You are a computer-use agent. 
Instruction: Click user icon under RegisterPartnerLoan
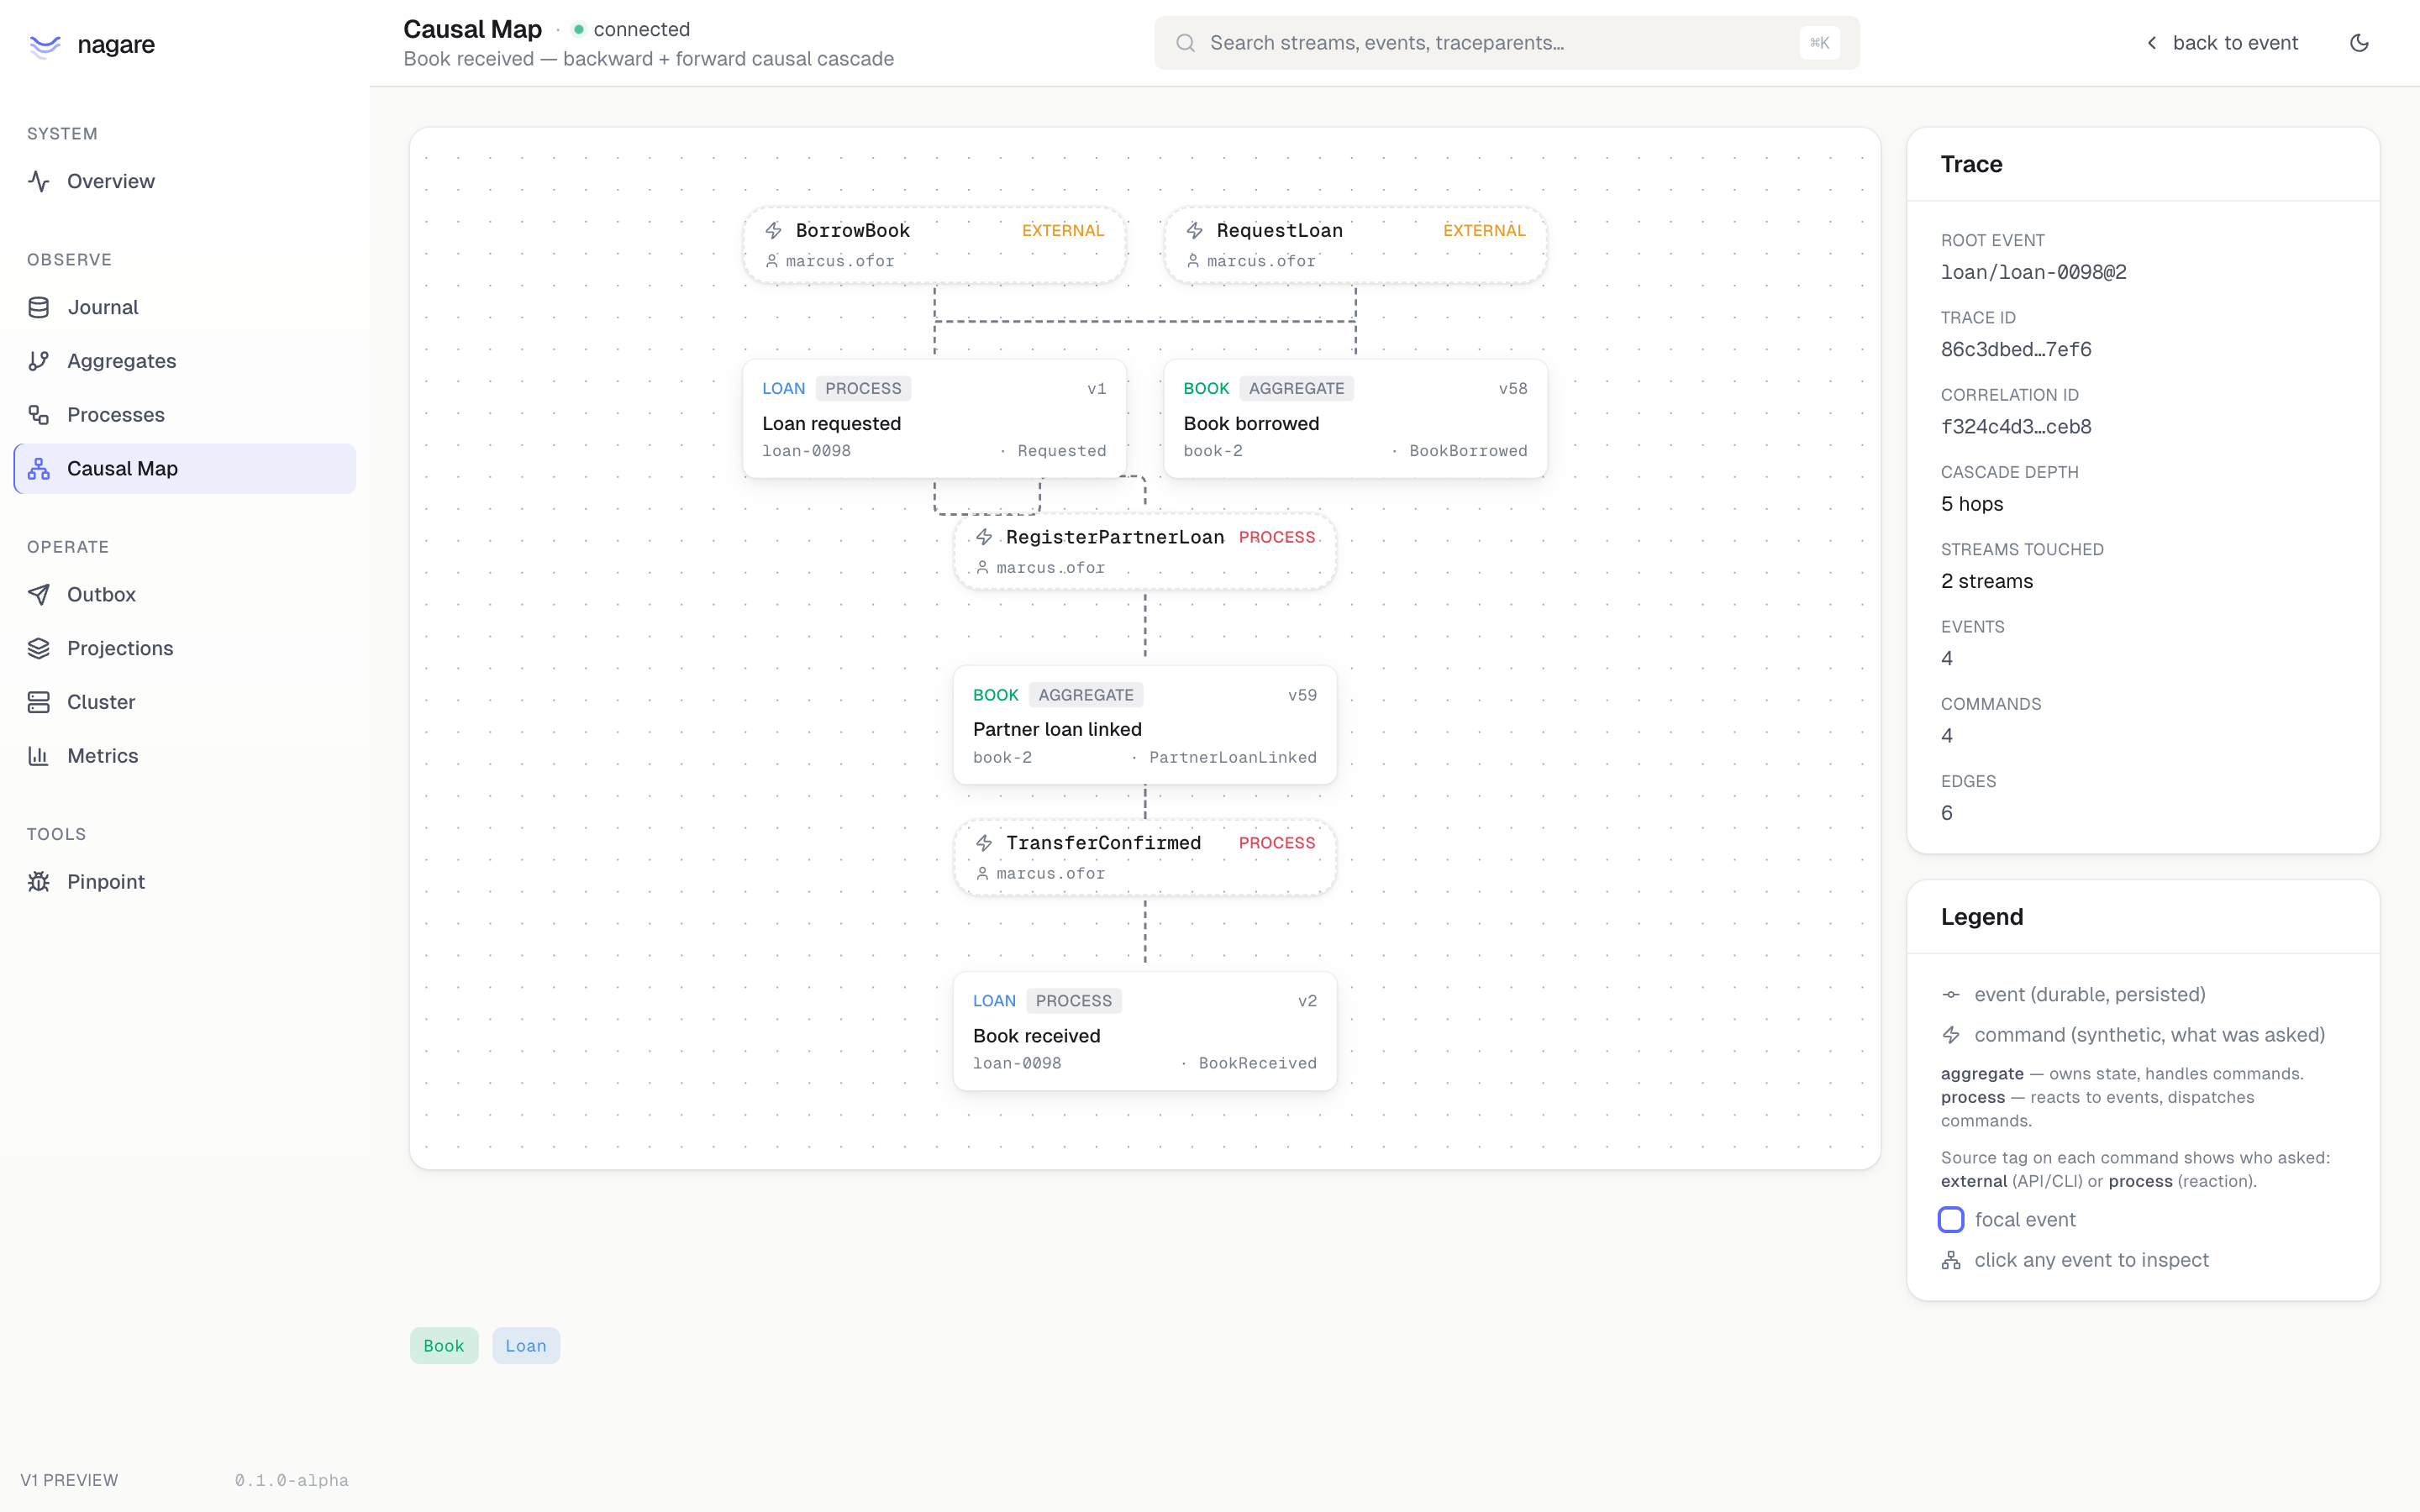click(982, 568)
